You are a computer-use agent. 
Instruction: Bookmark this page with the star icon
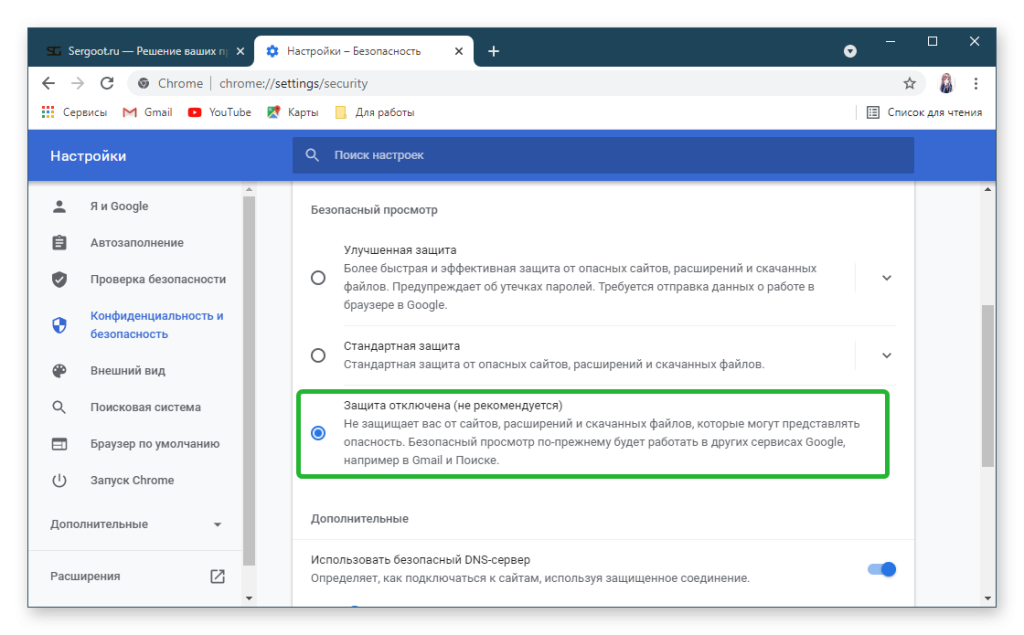[x=909, y=84]
